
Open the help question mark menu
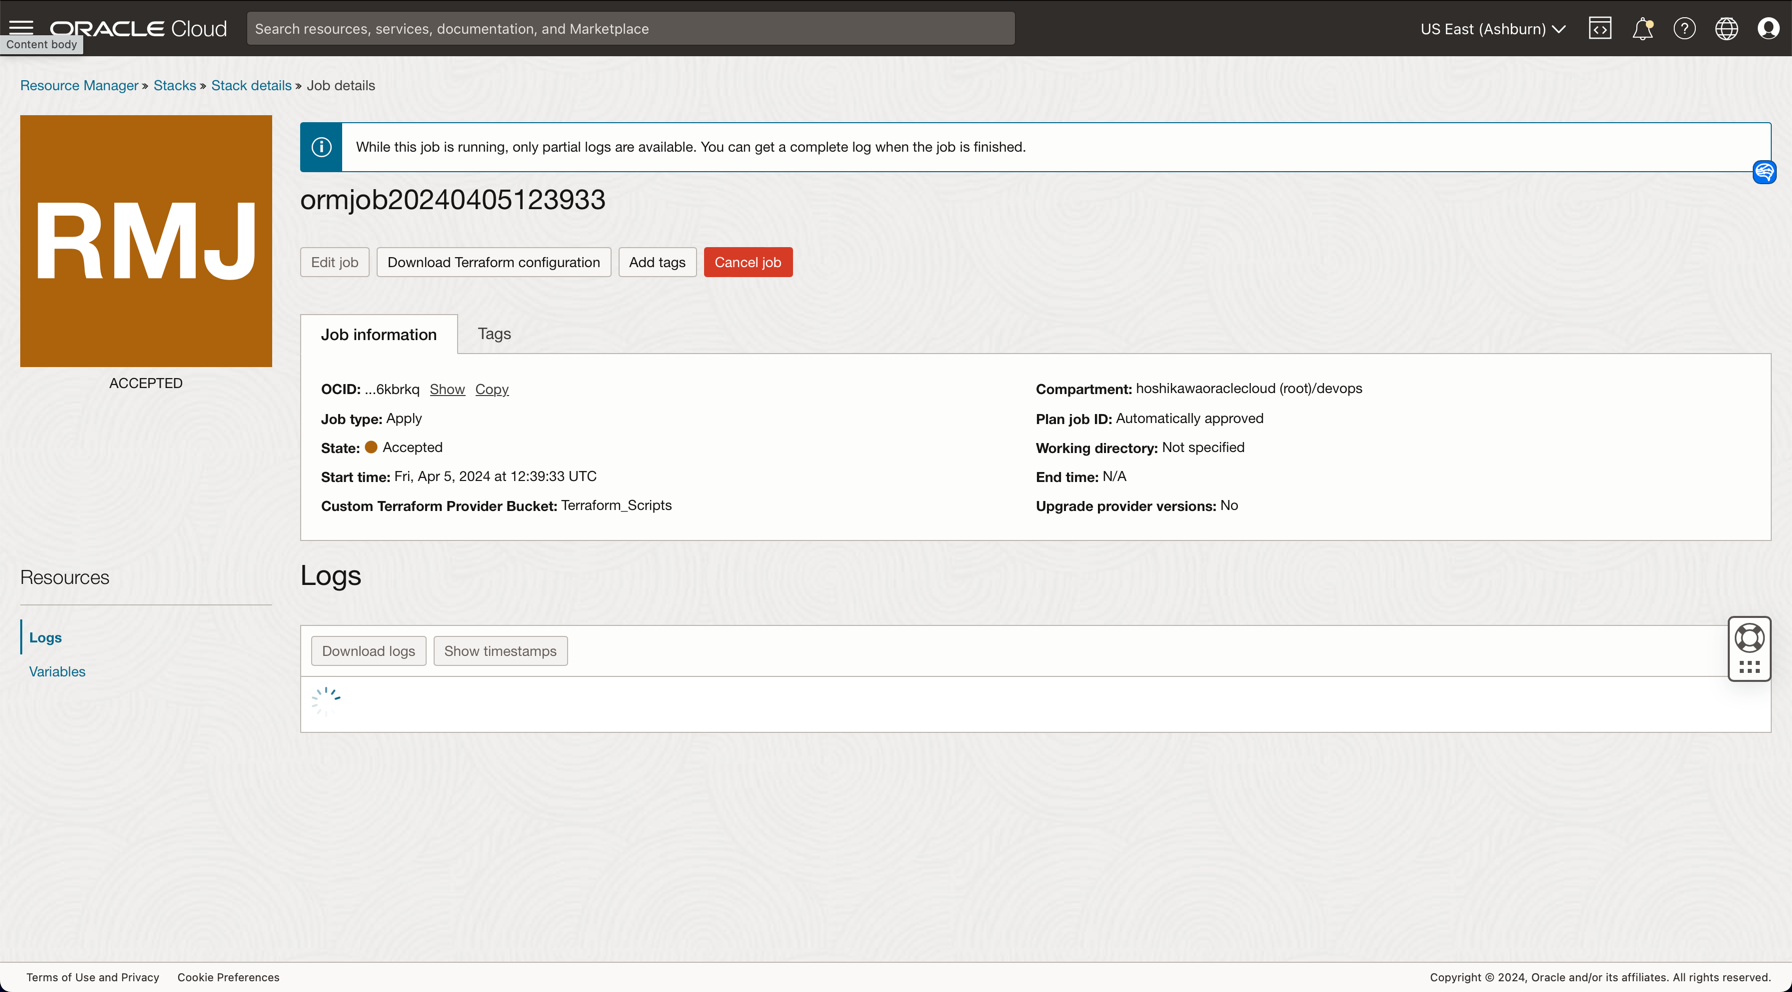click(x=1684, y=29)
